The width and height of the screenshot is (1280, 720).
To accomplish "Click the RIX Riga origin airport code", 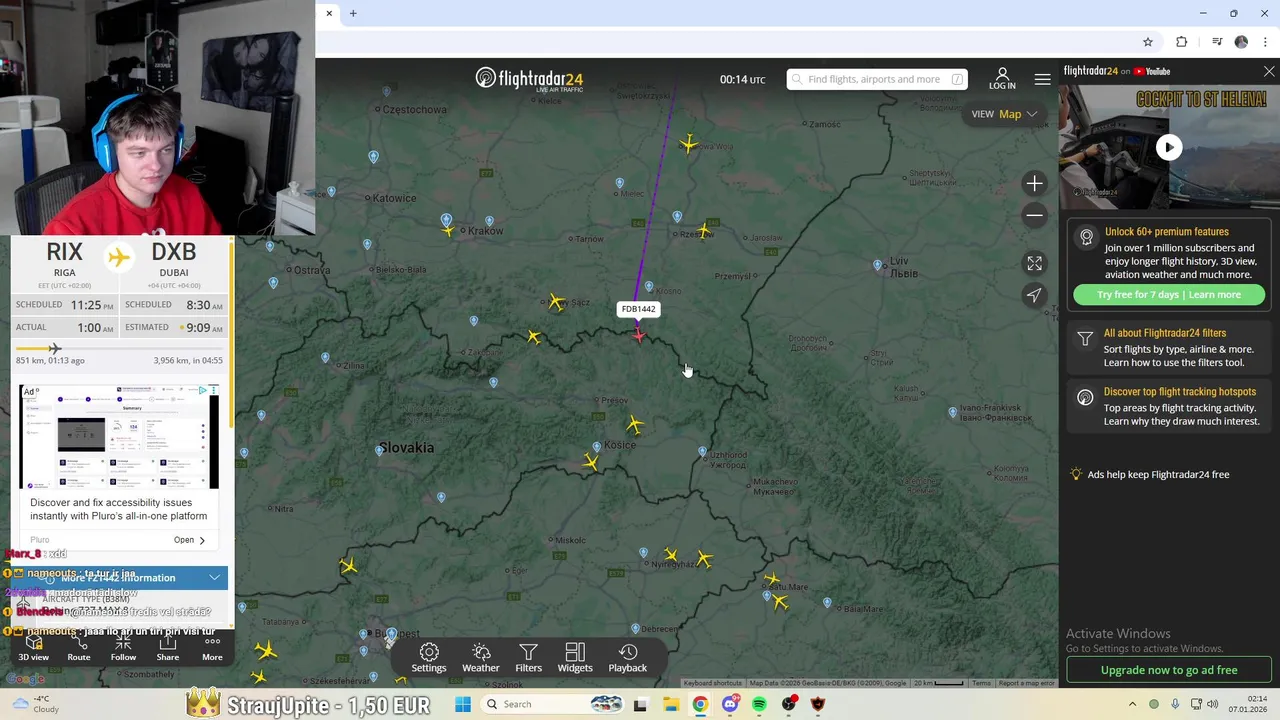I will click(64, 252).
